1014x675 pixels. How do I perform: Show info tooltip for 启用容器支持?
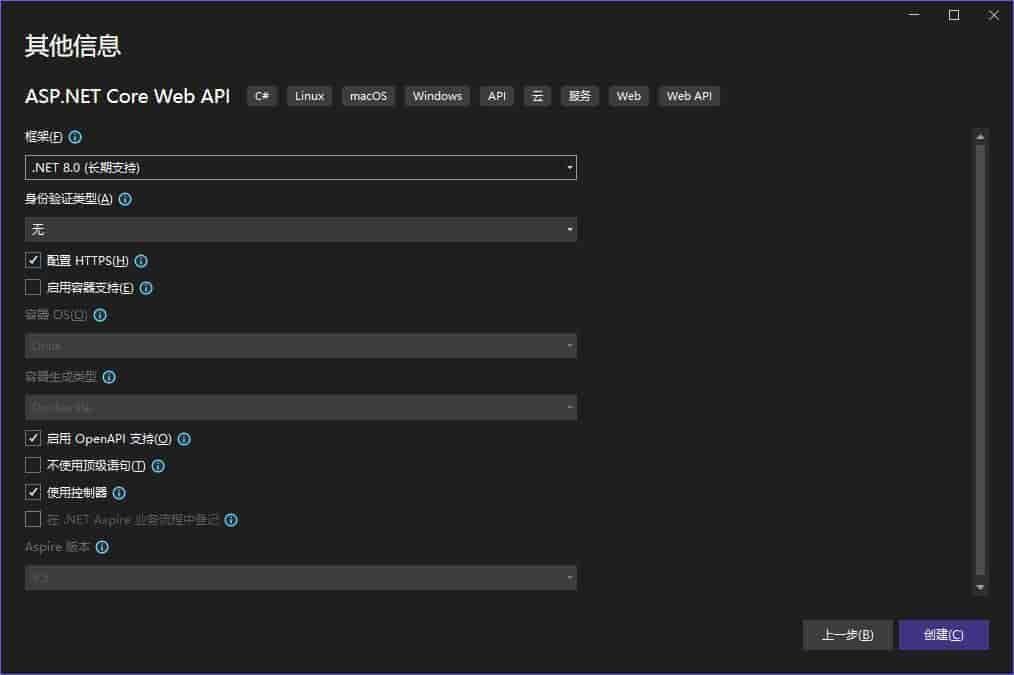point(146,288)
